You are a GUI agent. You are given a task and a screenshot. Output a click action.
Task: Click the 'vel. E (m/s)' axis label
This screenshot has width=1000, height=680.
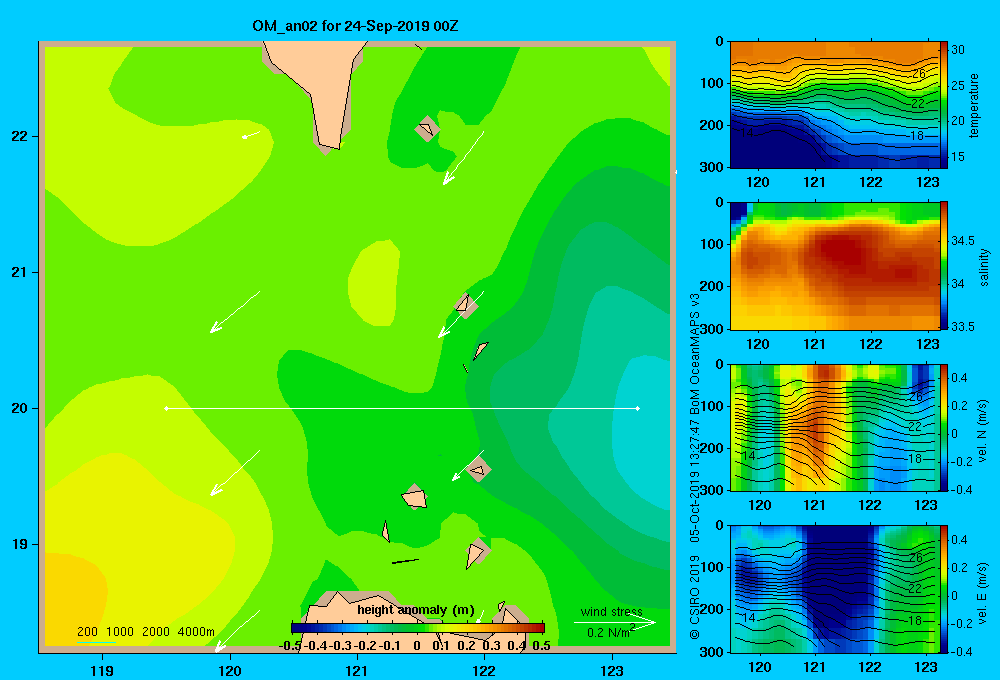click(x=983, y=593)
